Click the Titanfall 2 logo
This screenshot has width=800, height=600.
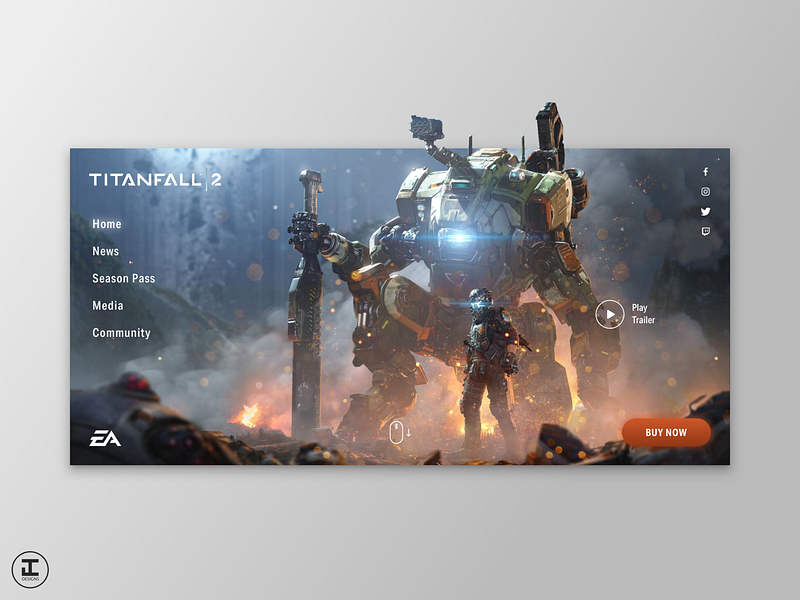(155, 180)
